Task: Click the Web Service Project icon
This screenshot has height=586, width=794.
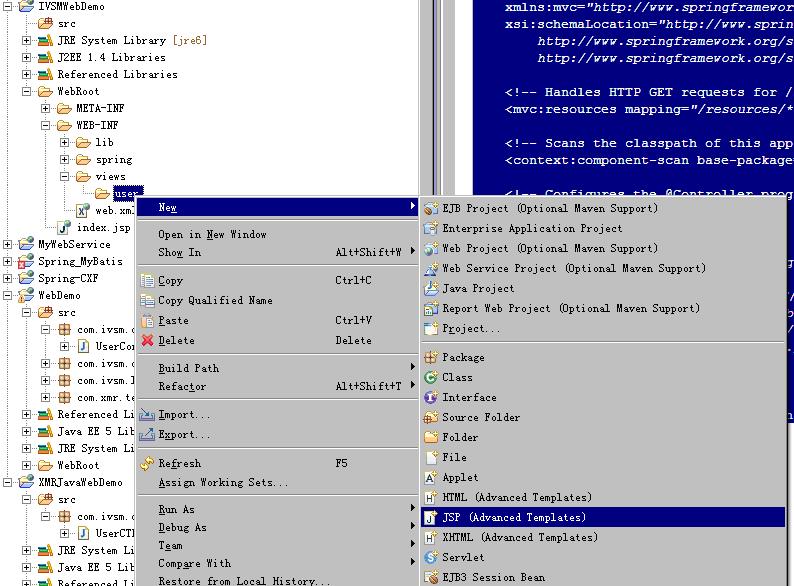Action: tap(430, 268)
